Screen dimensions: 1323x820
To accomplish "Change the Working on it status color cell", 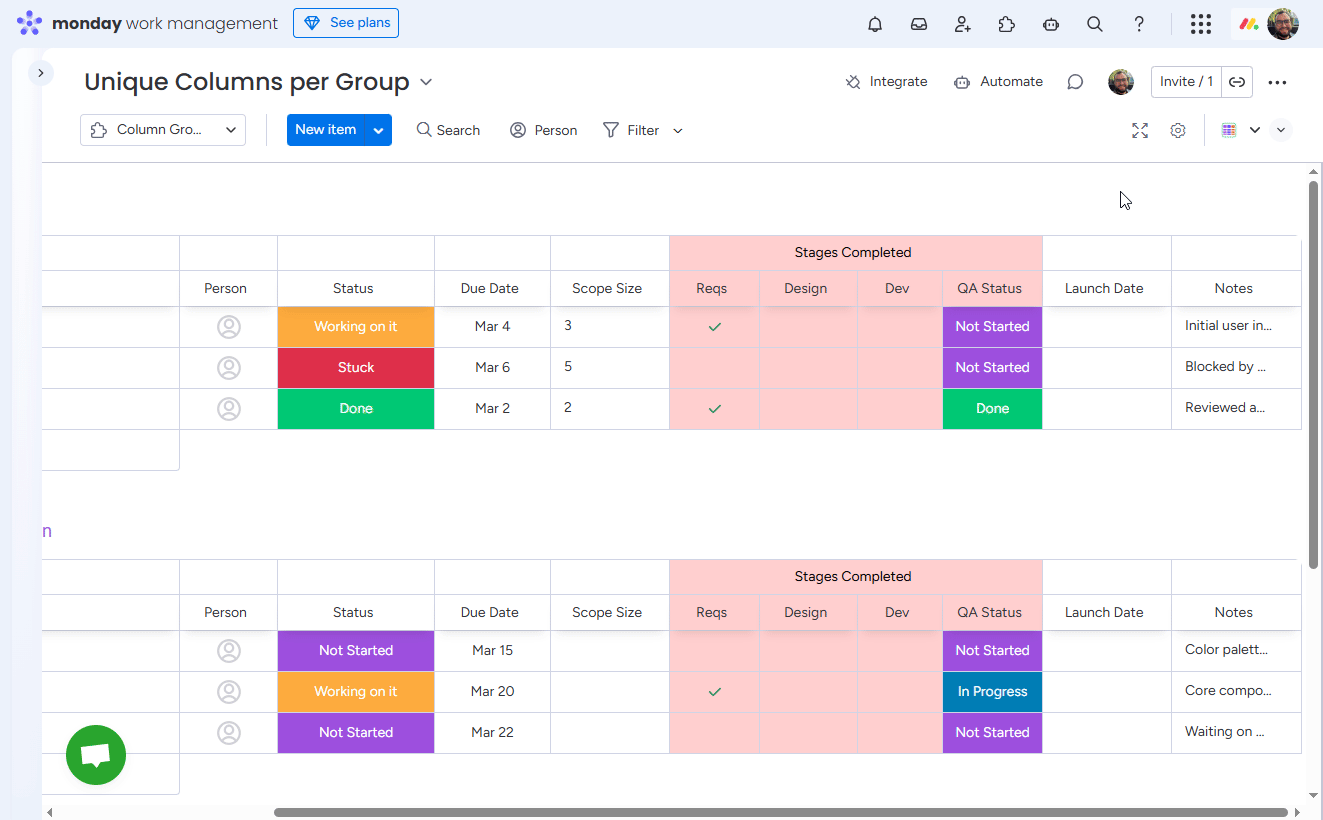I will coord(355,326).
